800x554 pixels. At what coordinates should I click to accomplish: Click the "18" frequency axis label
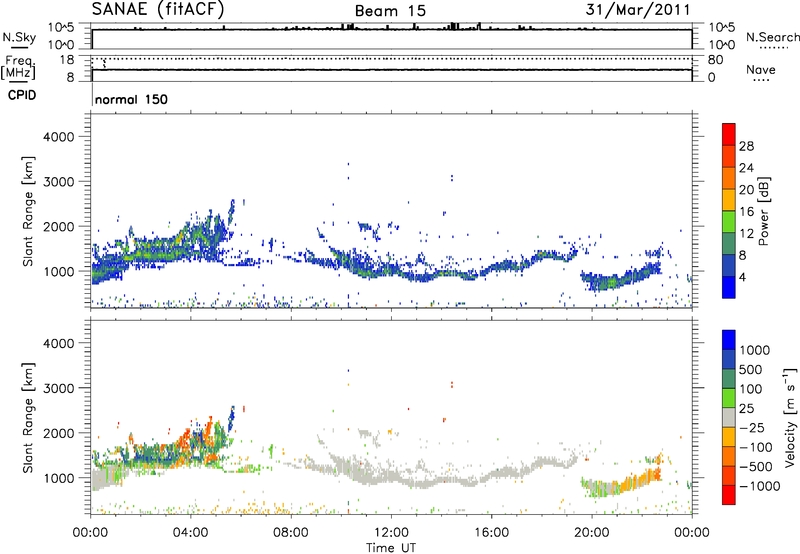pyautogui.click(x=67, y=60)
